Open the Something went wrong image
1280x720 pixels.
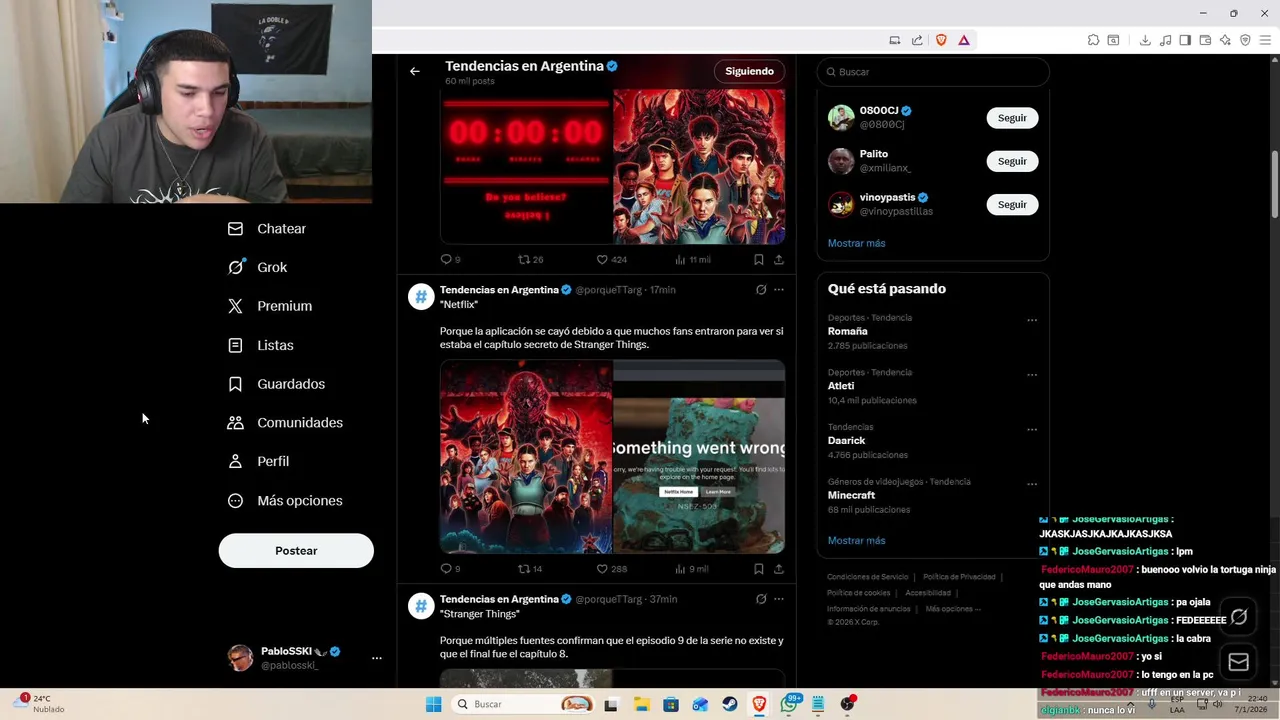tap(699, 457)
